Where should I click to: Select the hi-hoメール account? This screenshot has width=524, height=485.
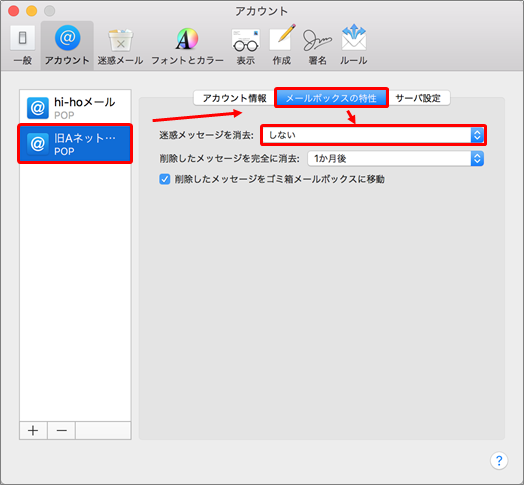click(75, 107)
